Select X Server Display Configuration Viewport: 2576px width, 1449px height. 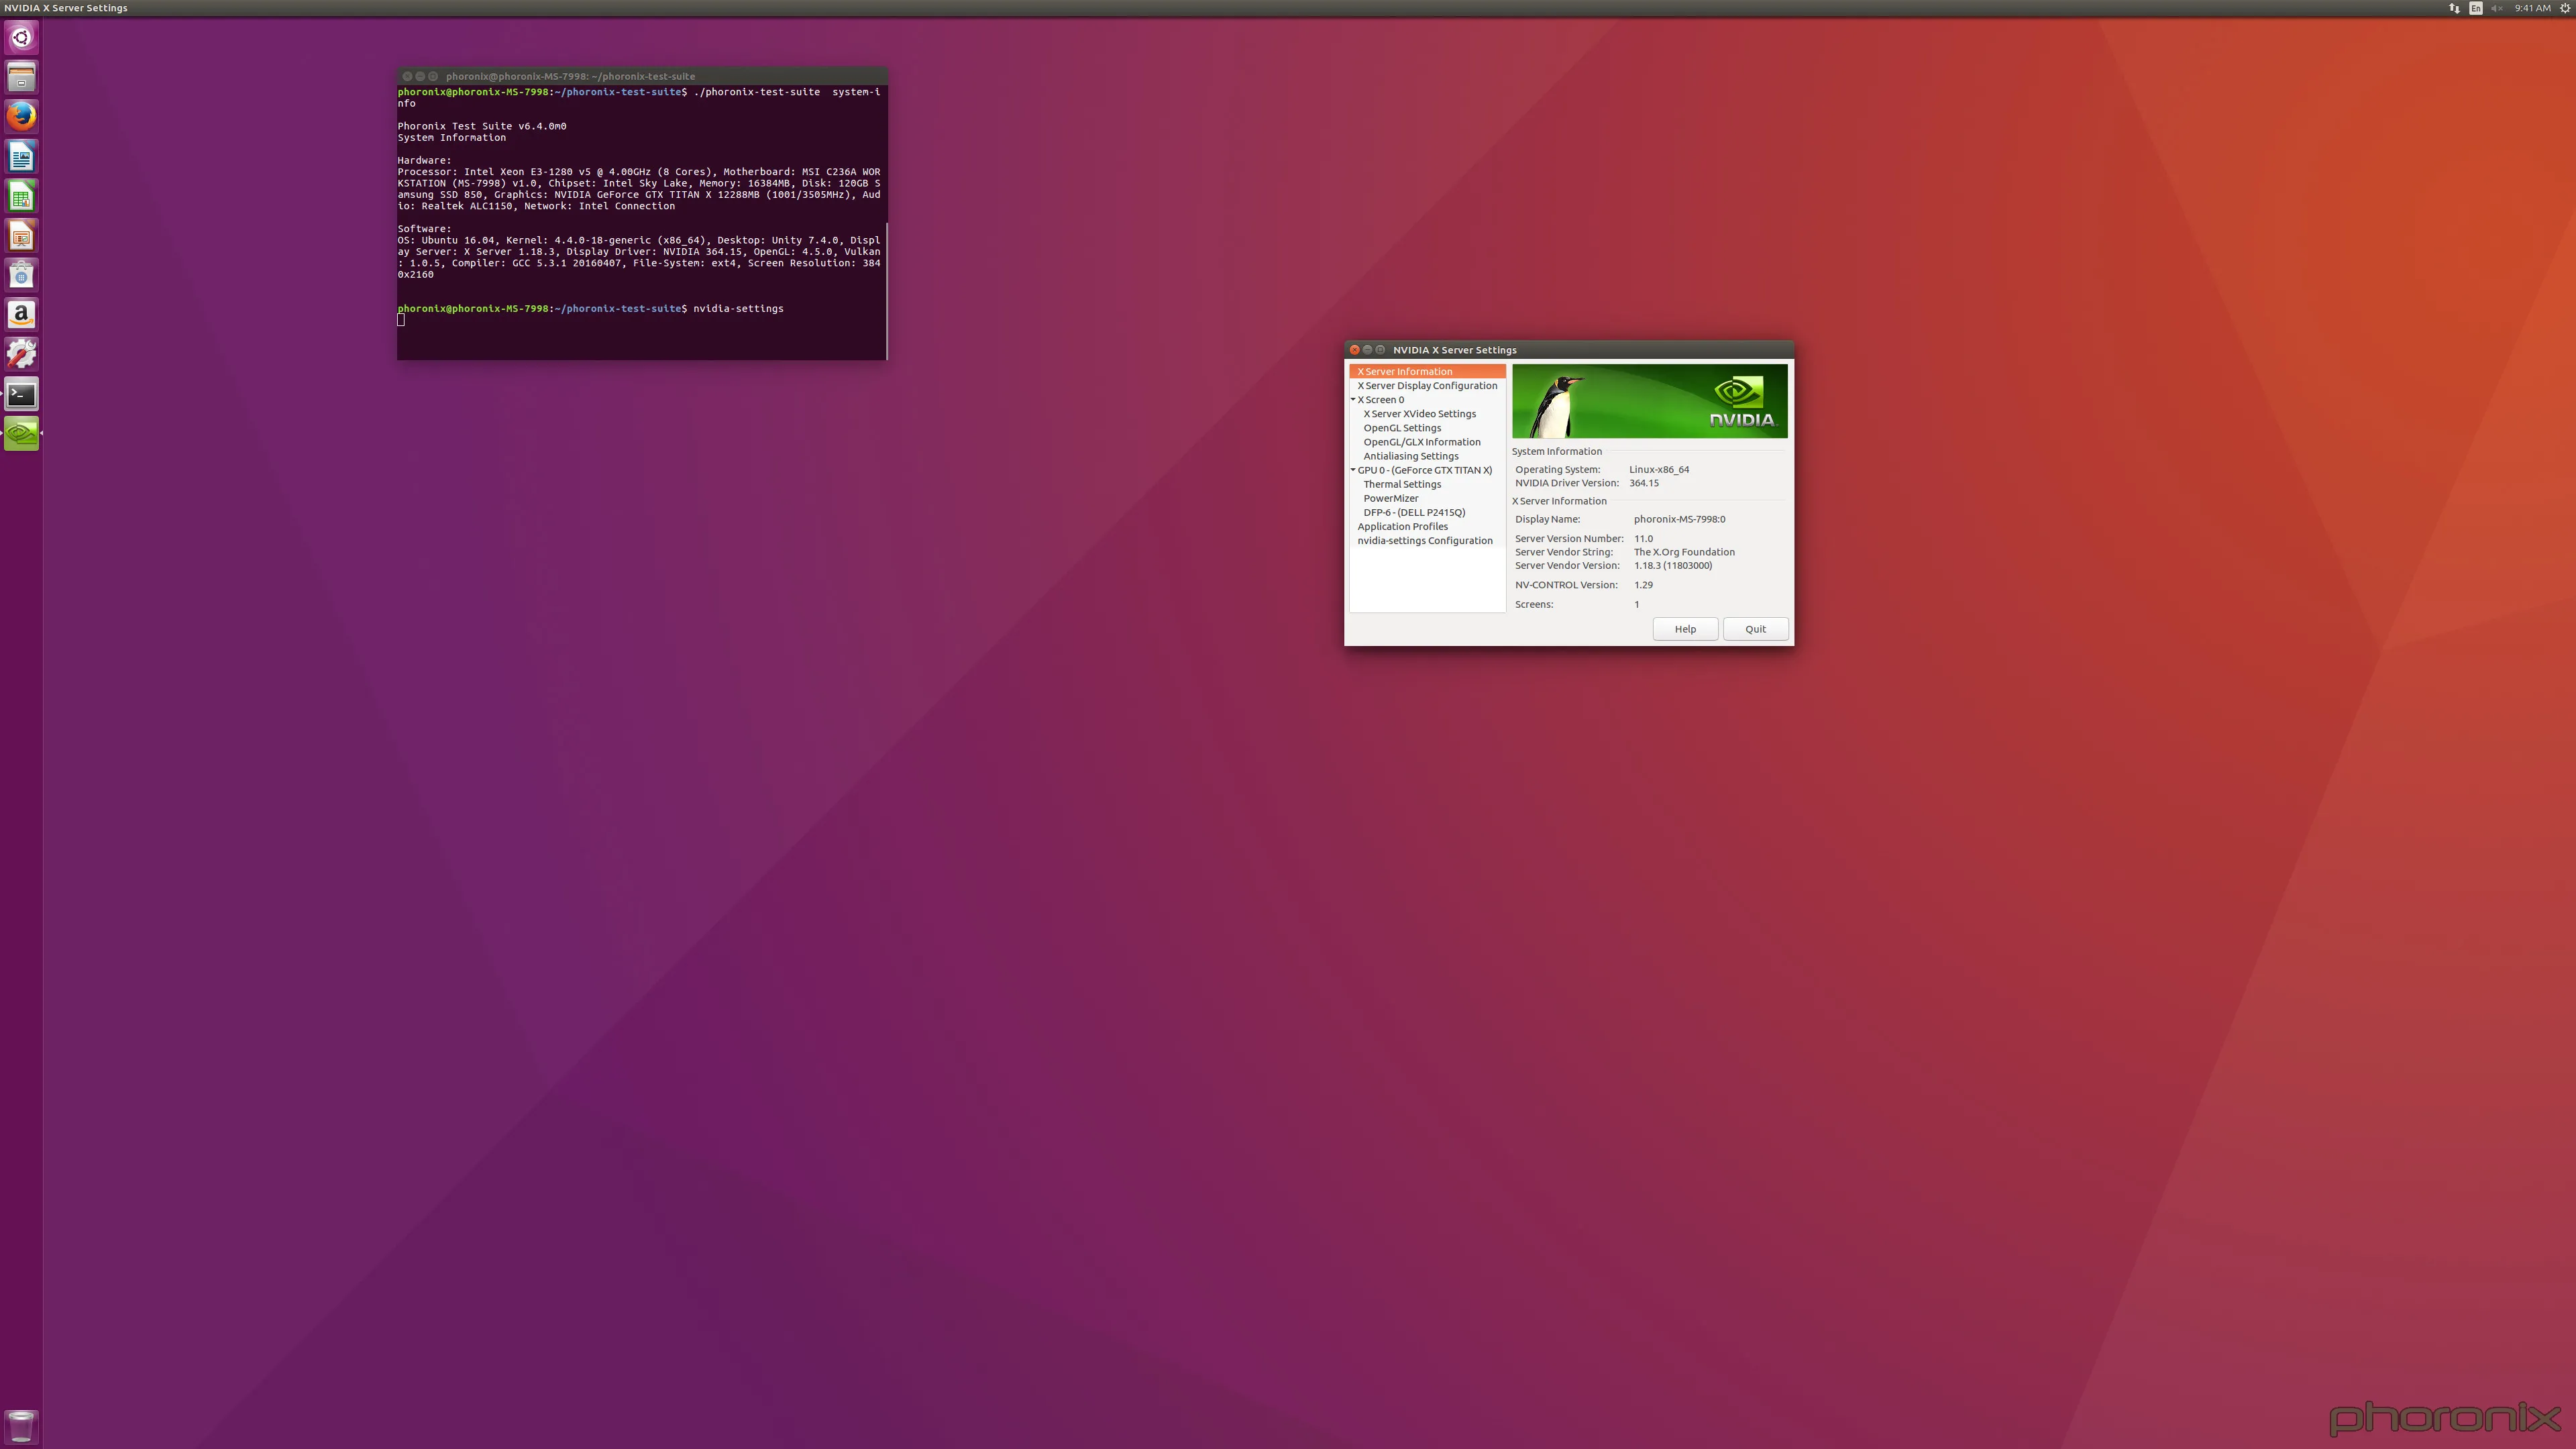click(x=1427, y=386)
